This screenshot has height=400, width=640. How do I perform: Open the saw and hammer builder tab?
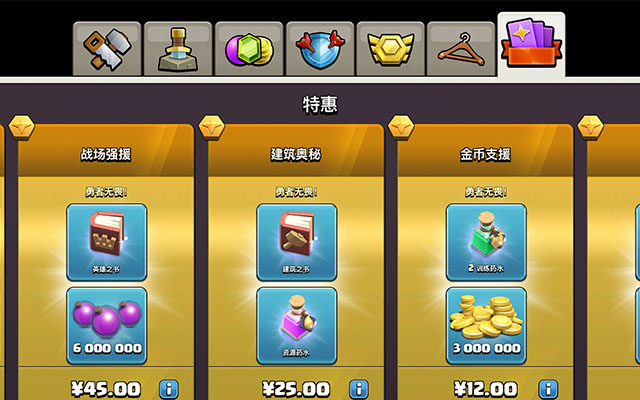click(107, 49)
